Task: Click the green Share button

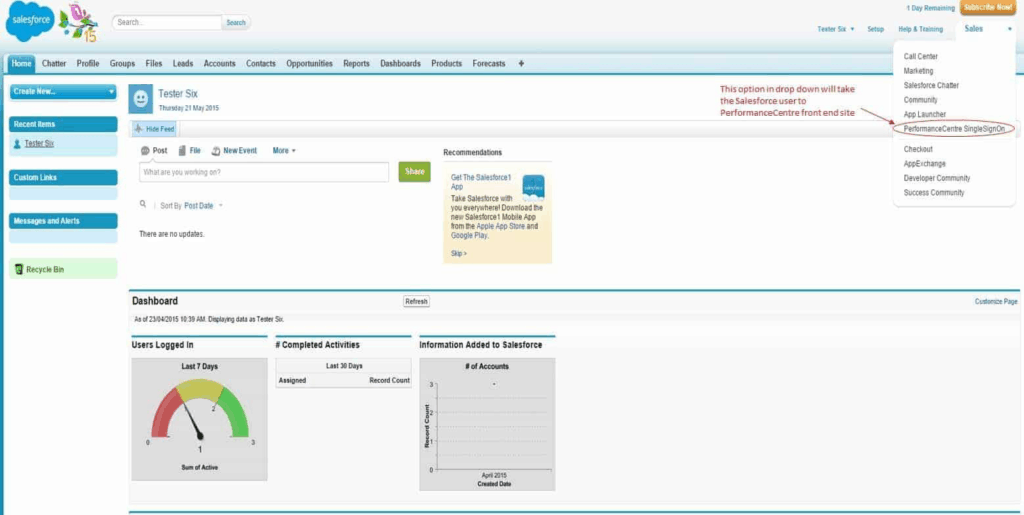Action: tap(415, 172)
